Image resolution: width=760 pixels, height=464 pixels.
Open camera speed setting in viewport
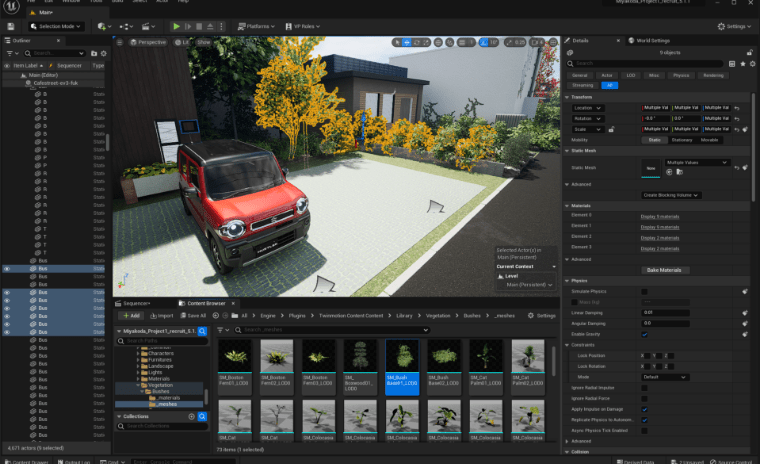point(537,43)
